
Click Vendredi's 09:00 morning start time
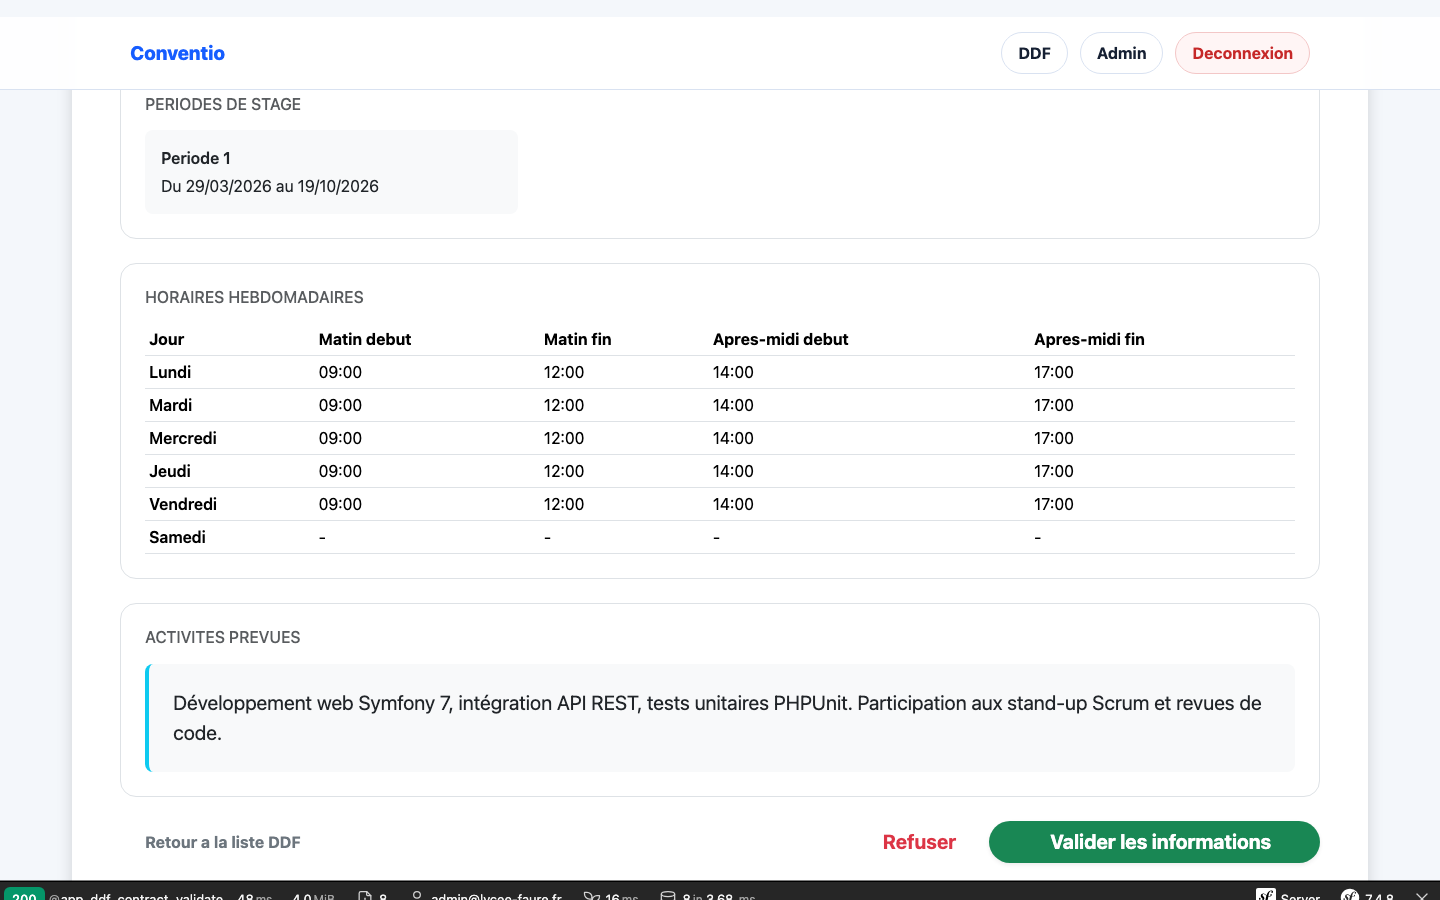(340, 504)
